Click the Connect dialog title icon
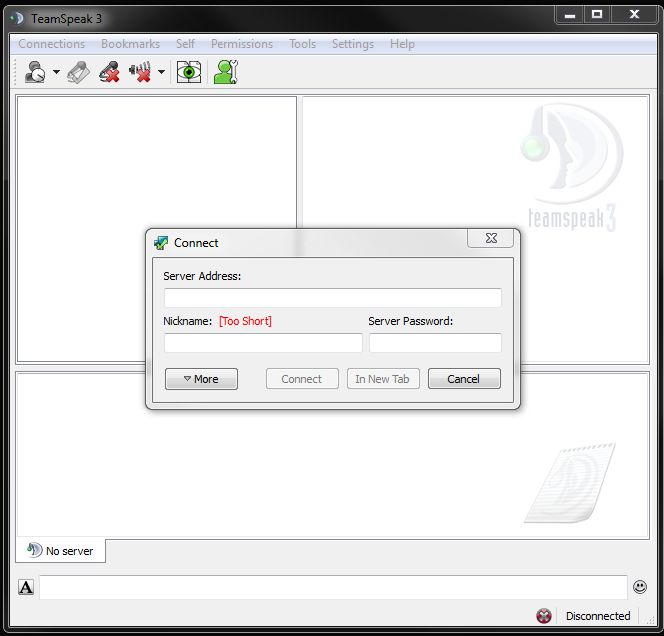The width and height of the screenshot is (664, 636). [161, 243]
